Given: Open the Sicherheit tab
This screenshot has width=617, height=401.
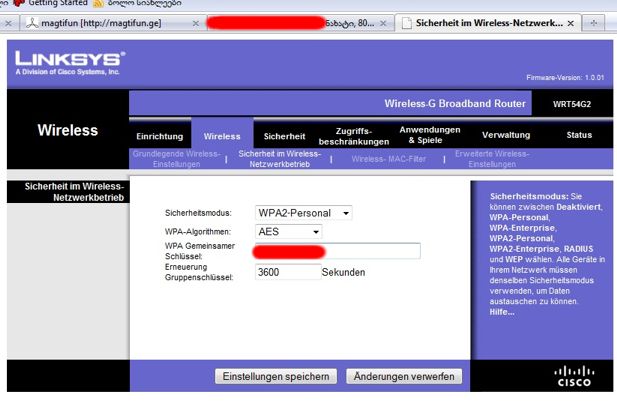Looking at the screenshot, I should [x=284, y=136].
